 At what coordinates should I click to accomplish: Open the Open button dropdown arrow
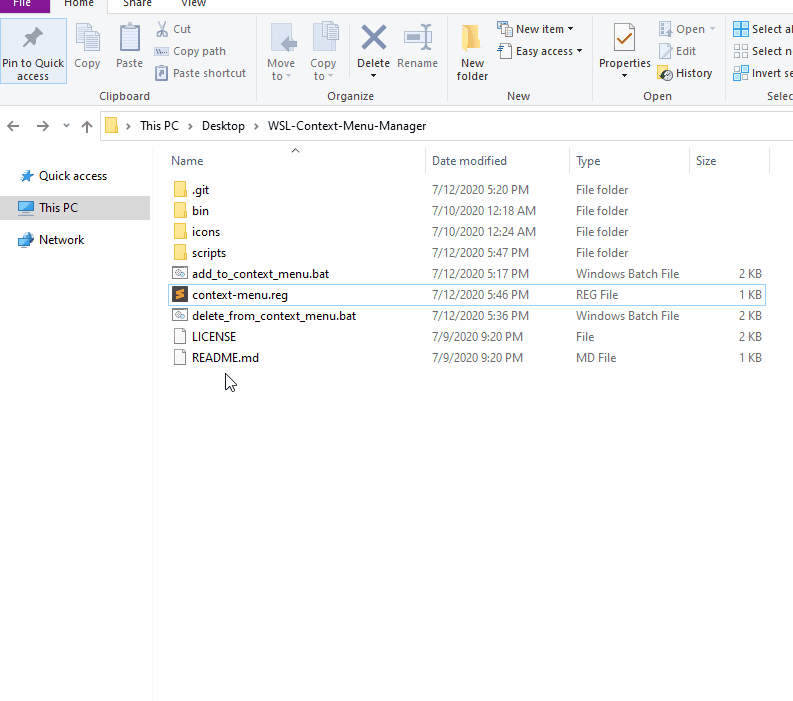[713, 29]
